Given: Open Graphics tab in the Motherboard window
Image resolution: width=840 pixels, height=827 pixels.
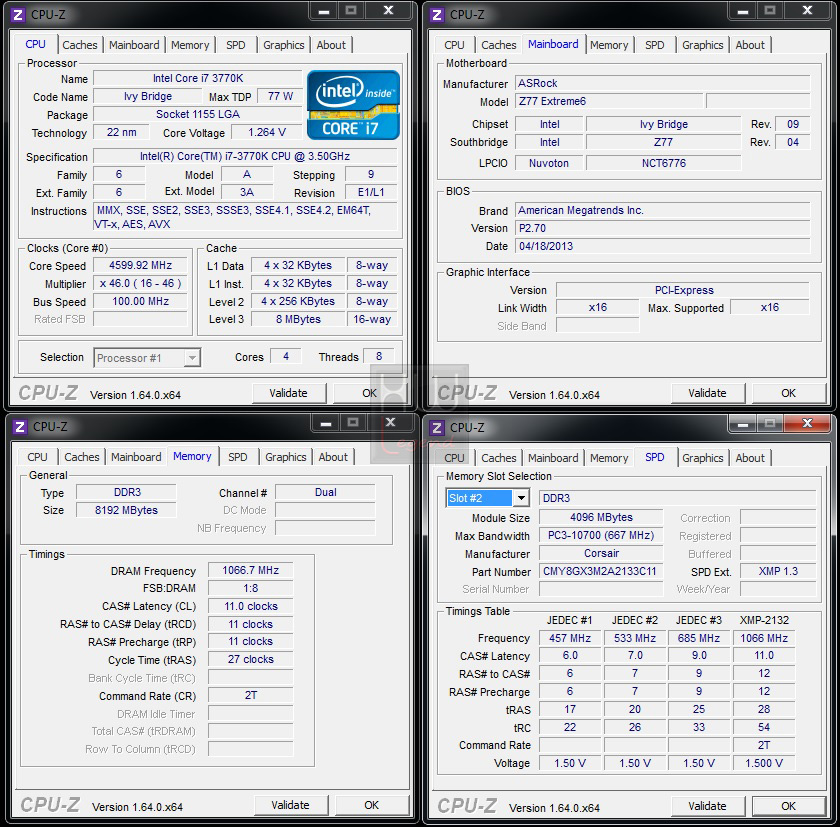Looking at the screenshot, I should click(703, 45).
